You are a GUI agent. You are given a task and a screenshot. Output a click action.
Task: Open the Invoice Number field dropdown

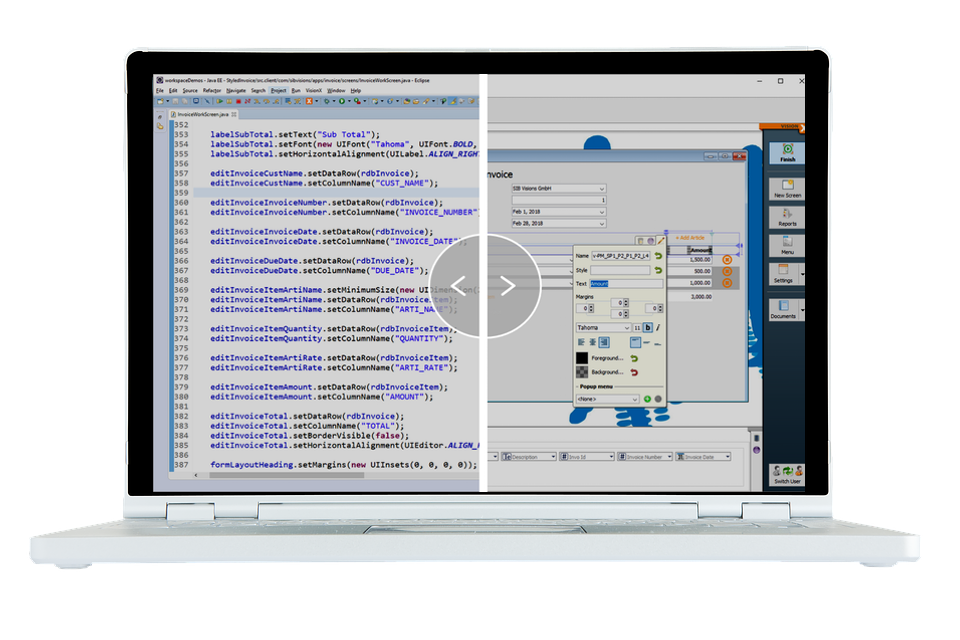pyautogui.click(x=669, y=457)
